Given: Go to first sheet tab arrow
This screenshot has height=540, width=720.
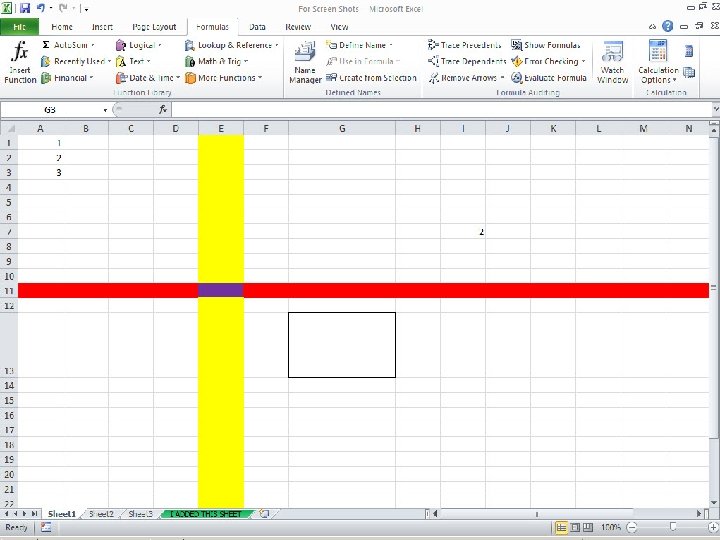Looking at the screenshot, I should [6, 514].
